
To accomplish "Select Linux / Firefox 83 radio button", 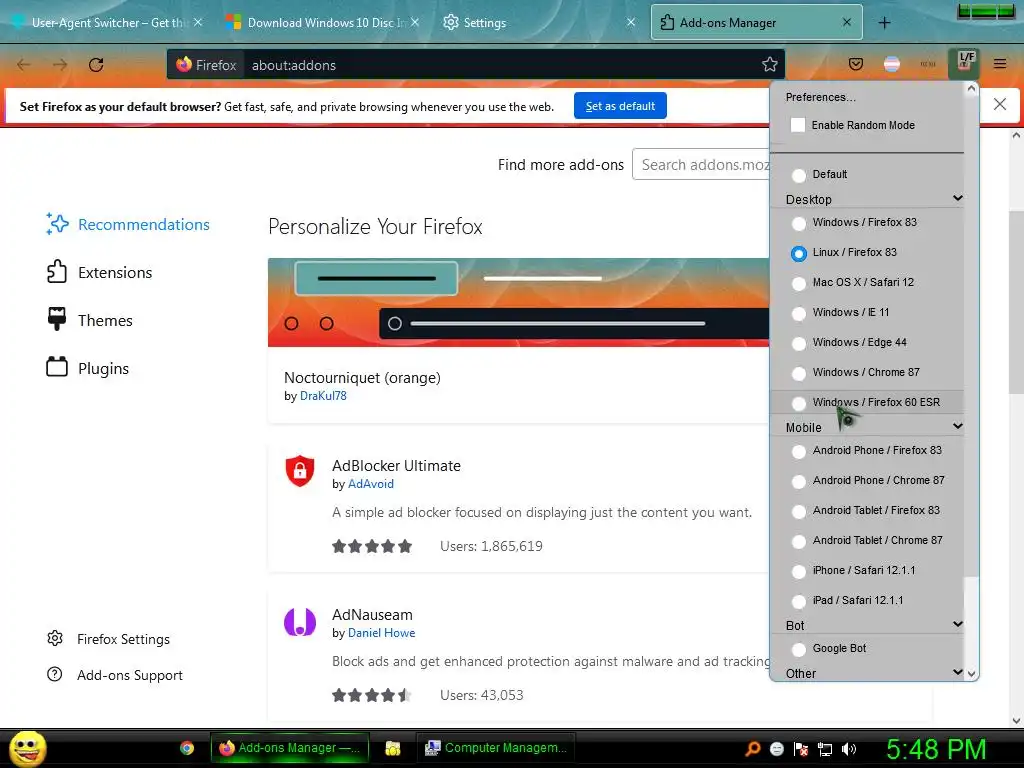I will (x=798, y=253).
